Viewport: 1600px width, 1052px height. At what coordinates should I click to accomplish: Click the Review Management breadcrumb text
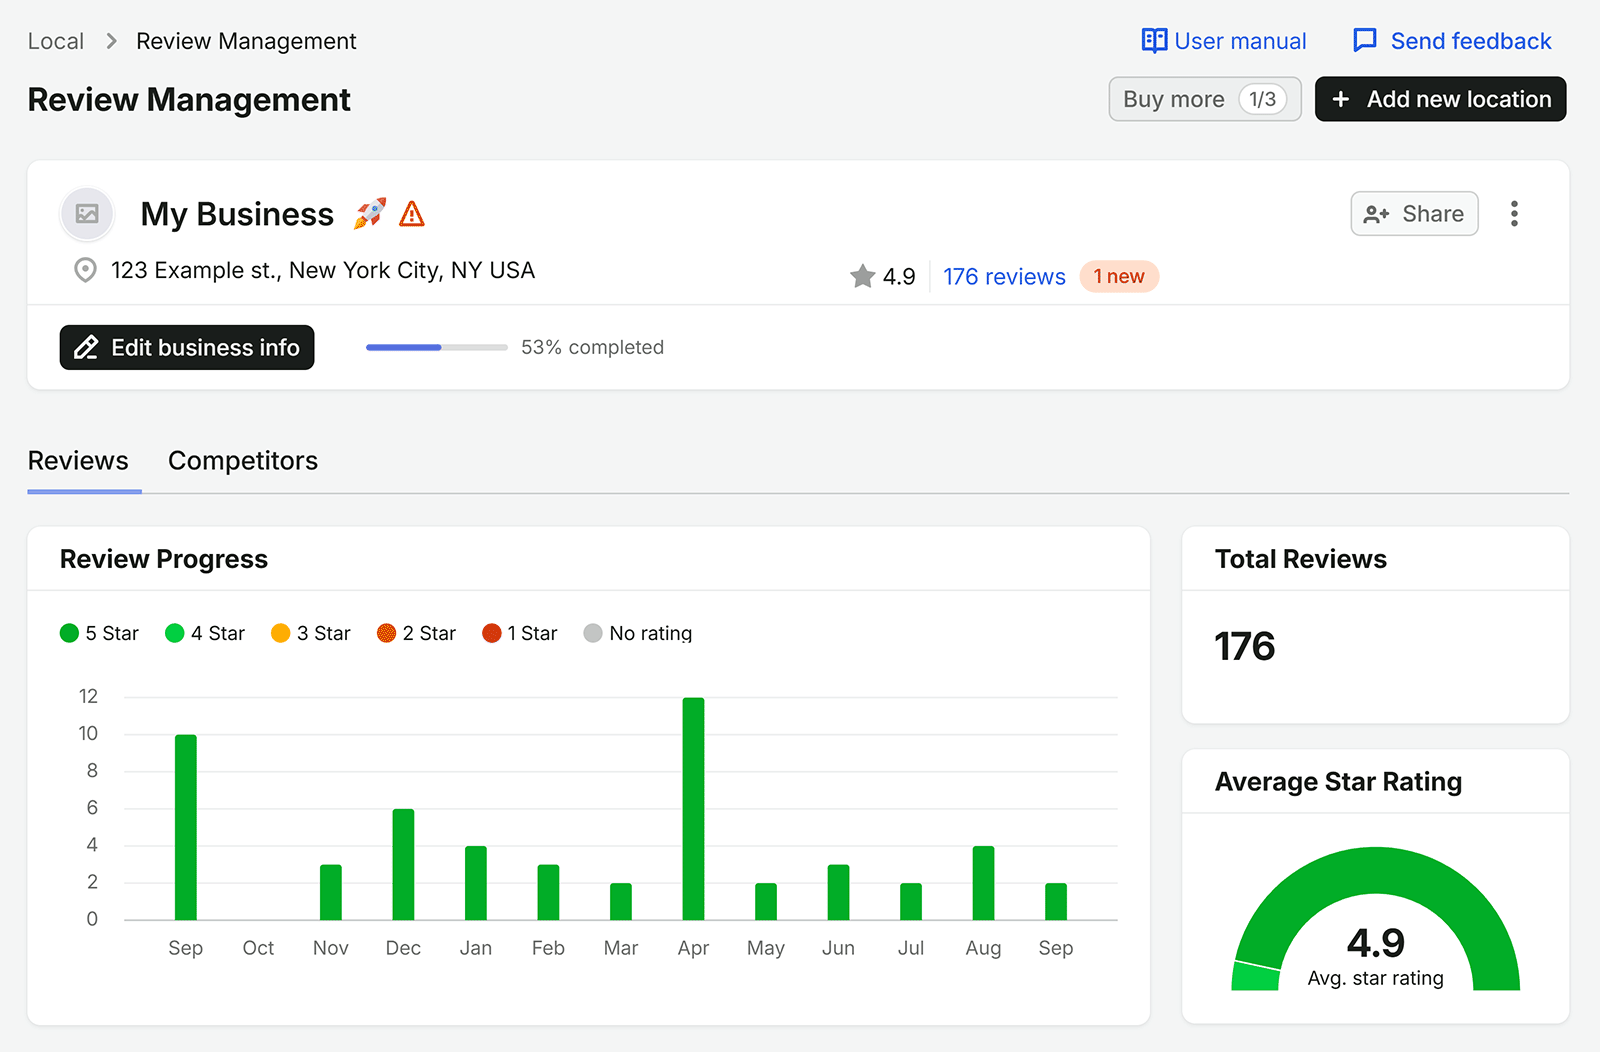(246, 41)
